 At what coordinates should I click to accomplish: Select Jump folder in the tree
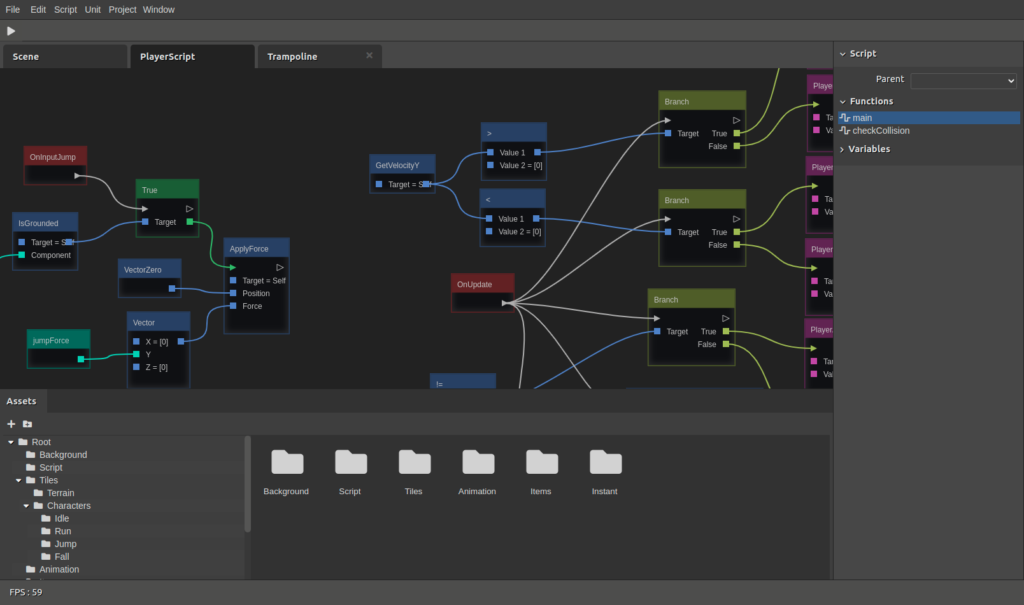tap(65, 544)
